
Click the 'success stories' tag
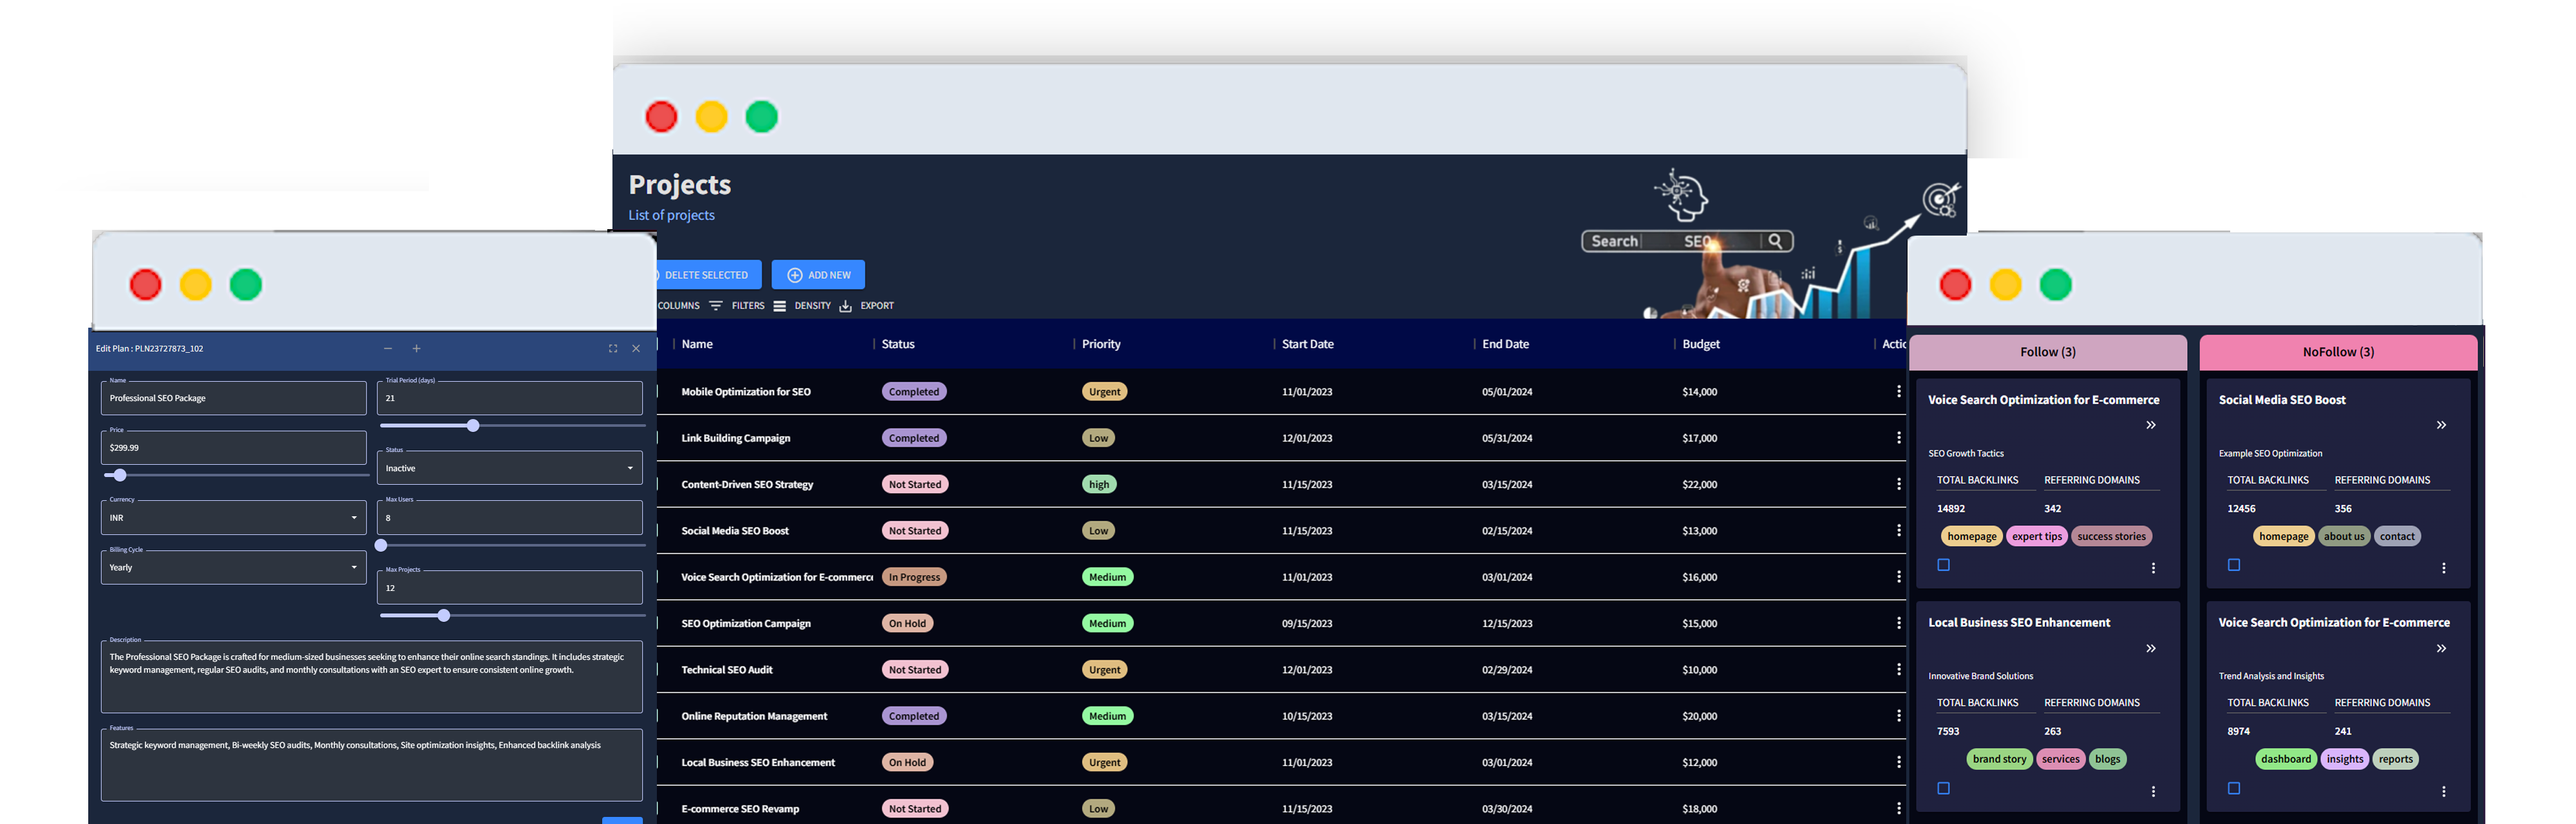click(2111, 536)
